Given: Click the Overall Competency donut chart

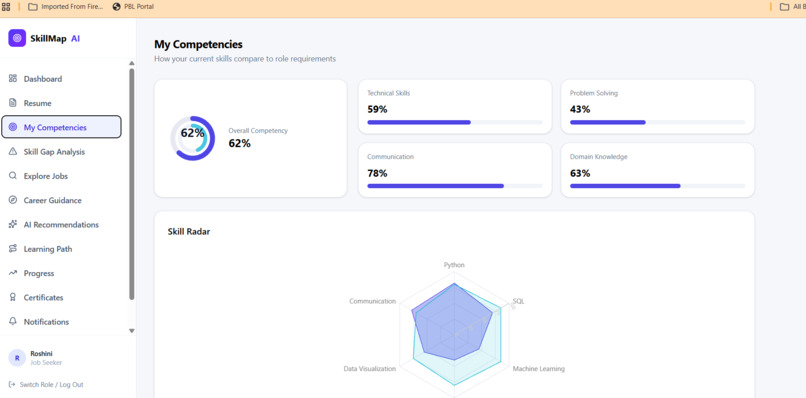Looking at the screenshot, I should pos(192,138).
